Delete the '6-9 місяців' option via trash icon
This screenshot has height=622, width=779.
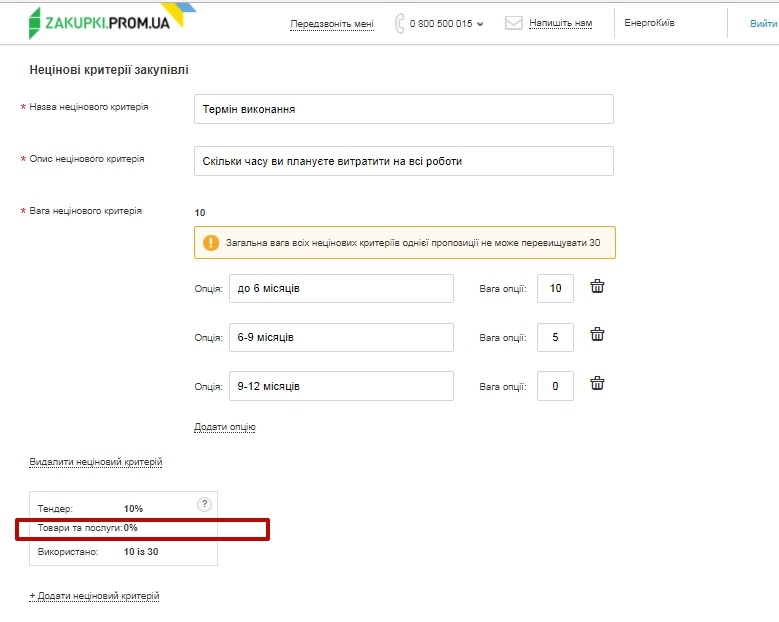597,335
